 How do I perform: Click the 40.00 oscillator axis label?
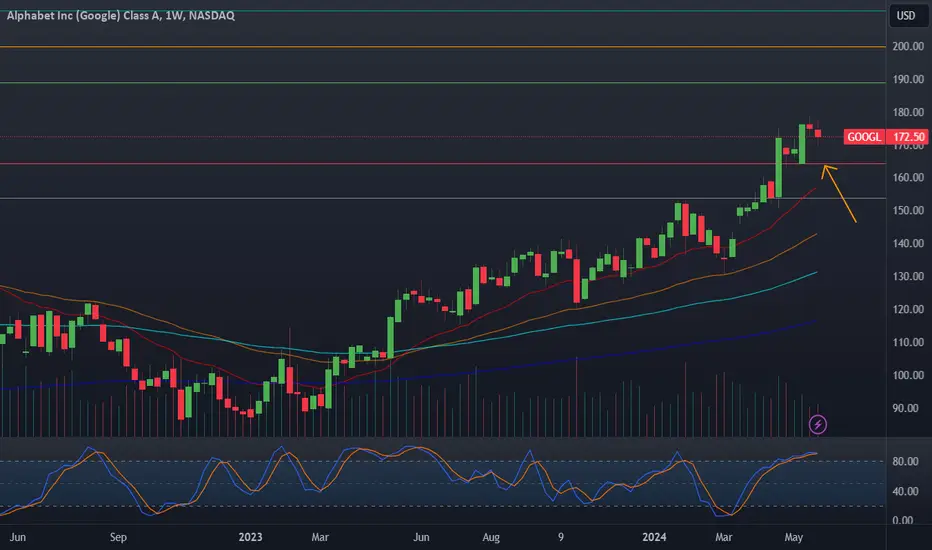click(x=905, y=491)
